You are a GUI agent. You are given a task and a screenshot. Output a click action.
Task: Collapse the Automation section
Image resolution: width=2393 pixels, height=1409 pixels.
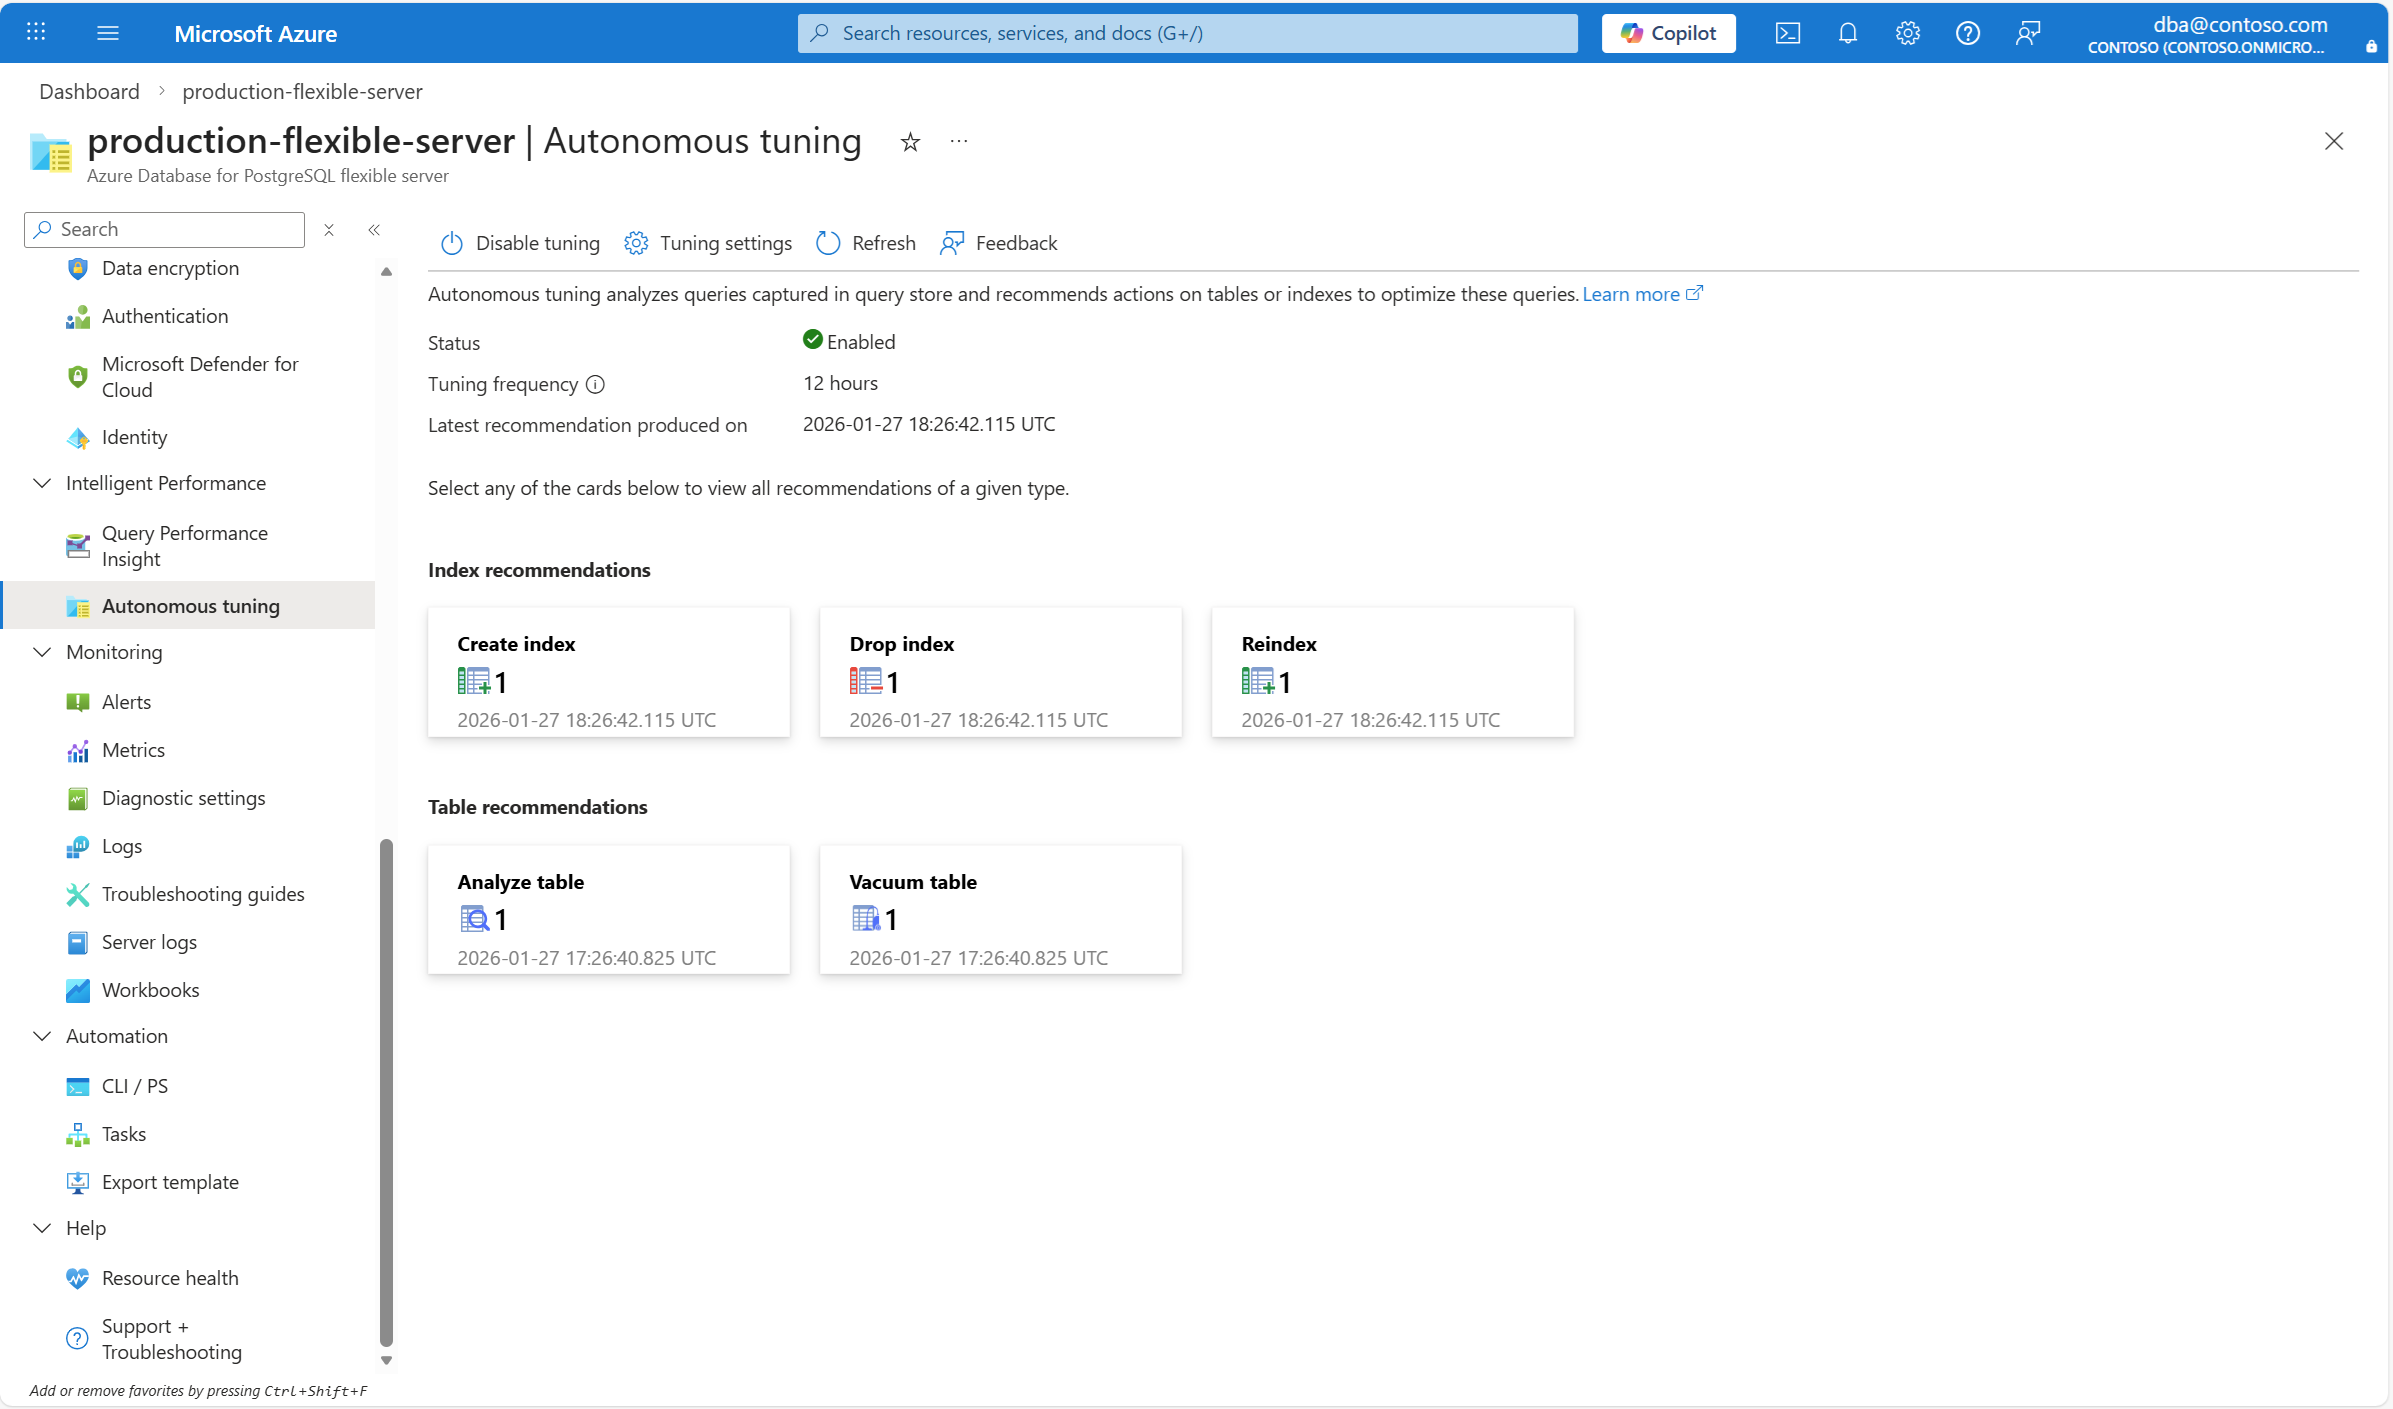pyautogui.click(x=42, y=1036)
